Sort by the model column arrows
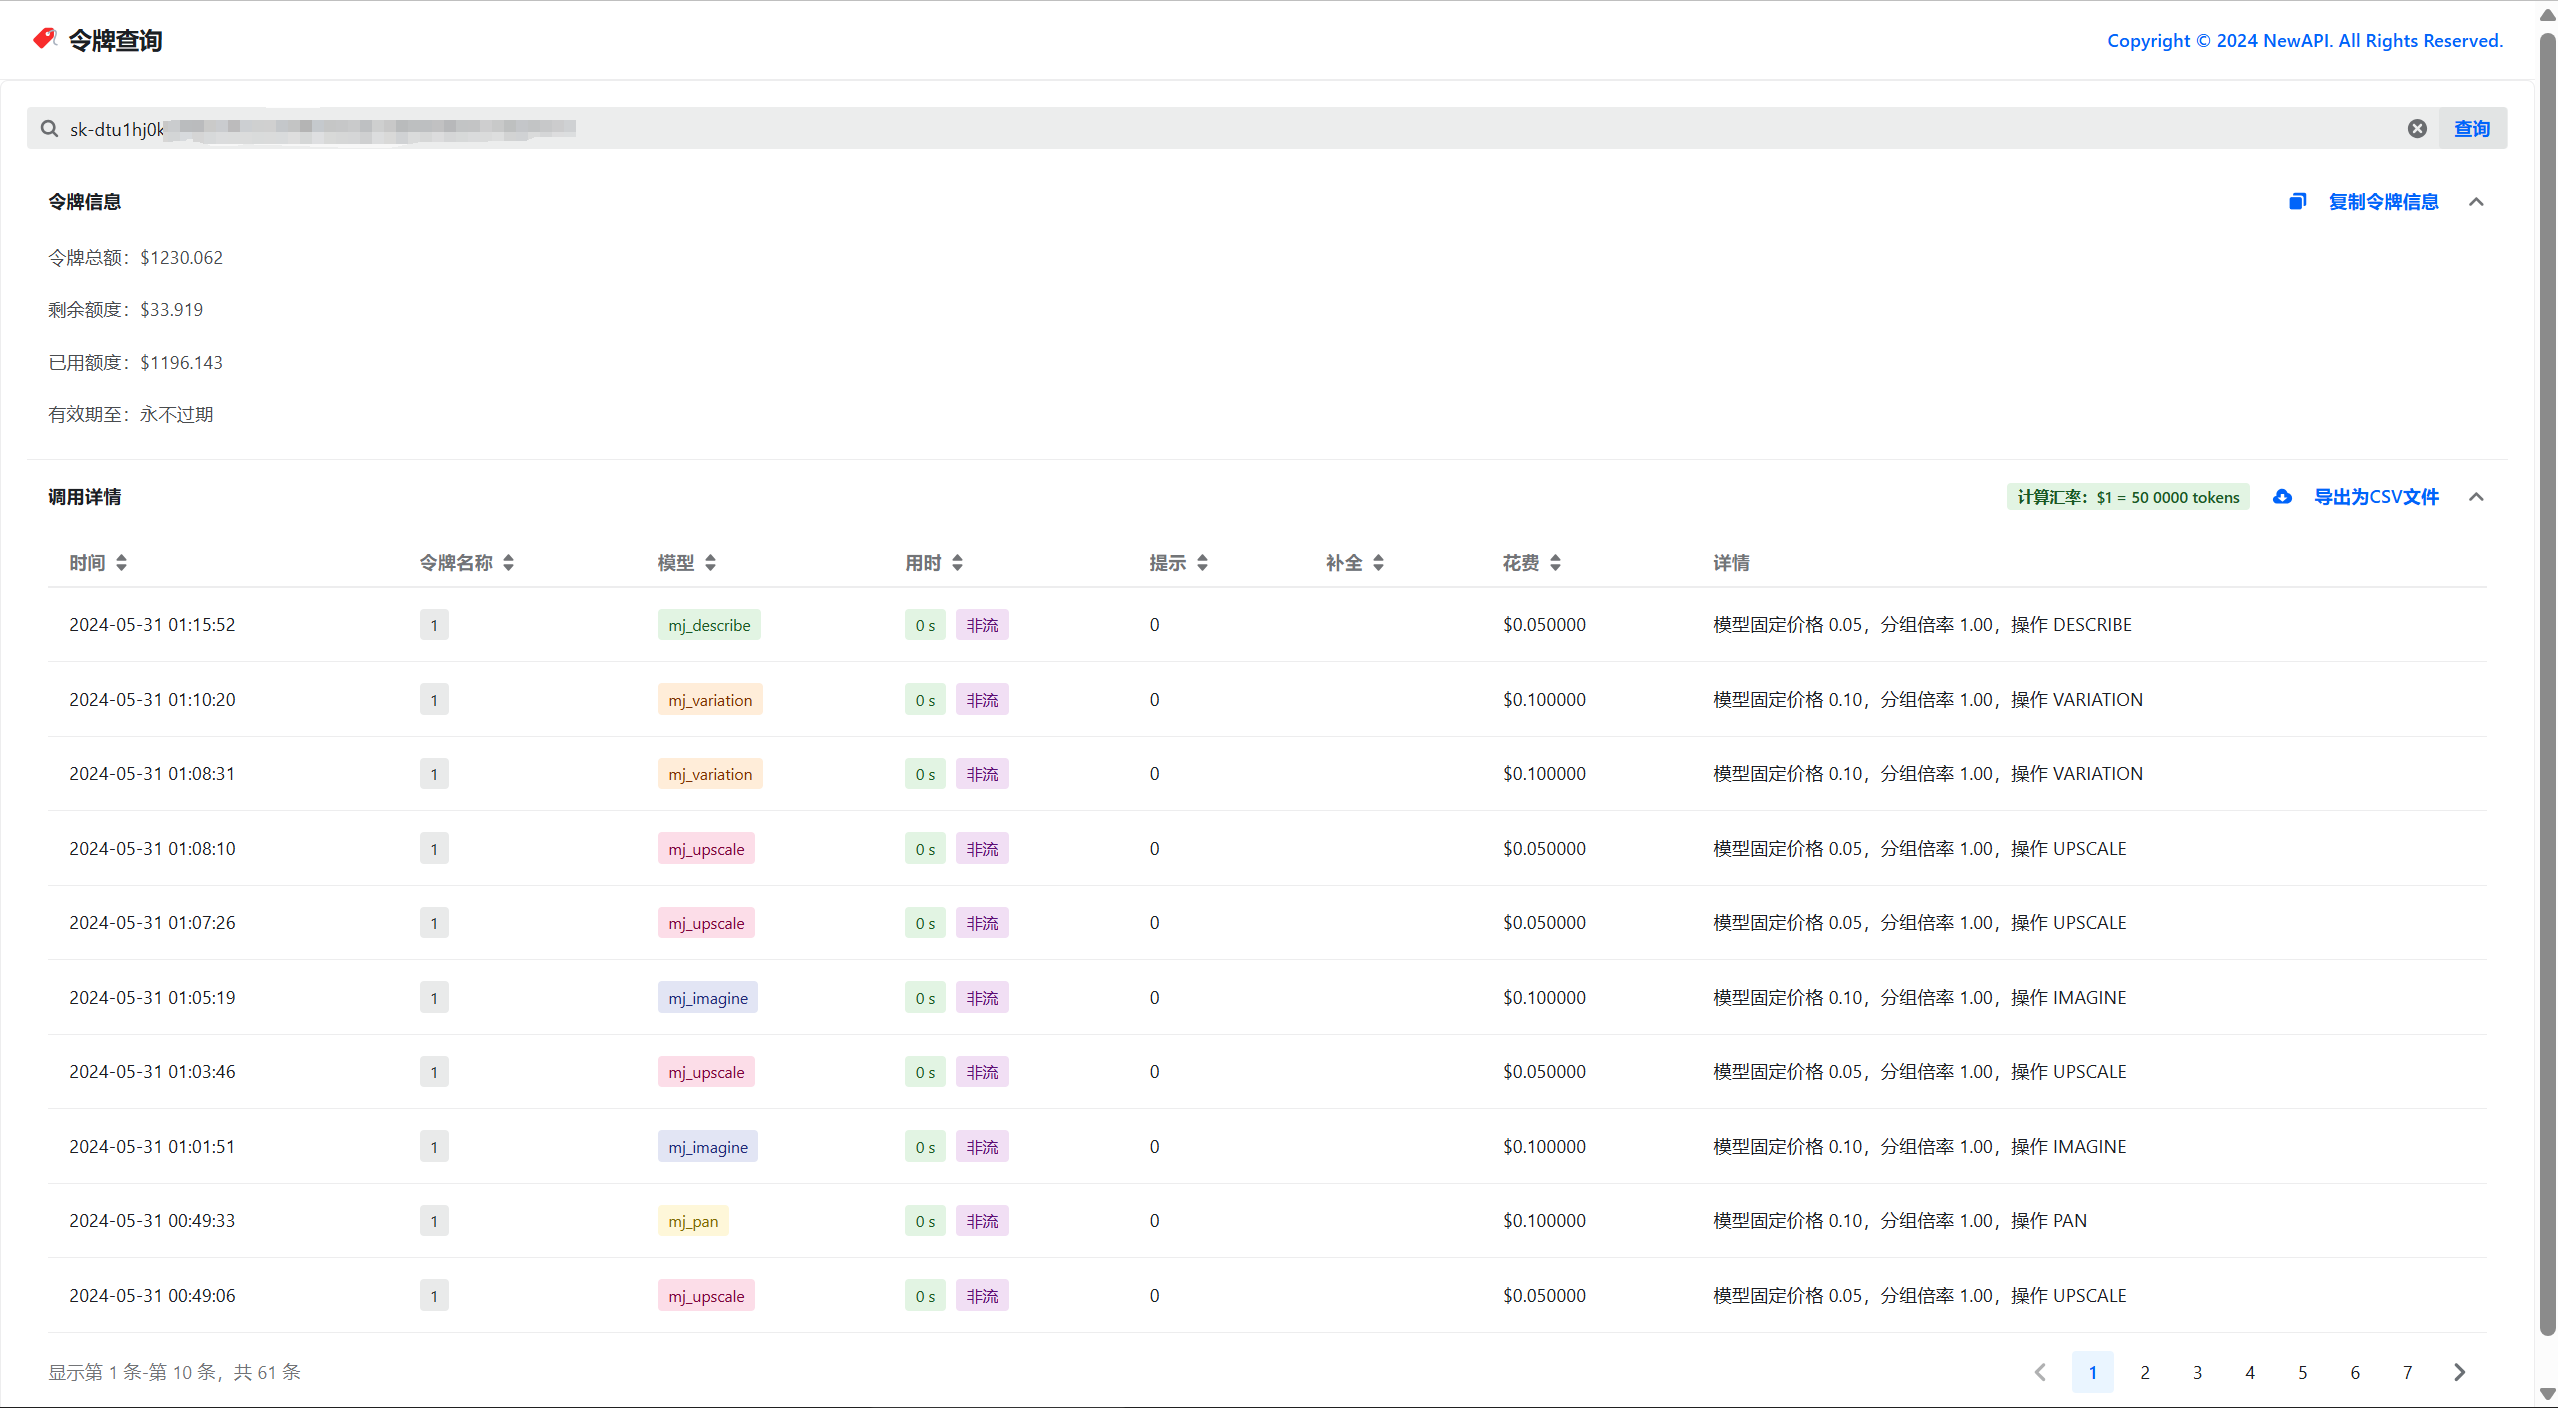The width and height of the screenshot is (2558, 1408). (x=710, y=563)
